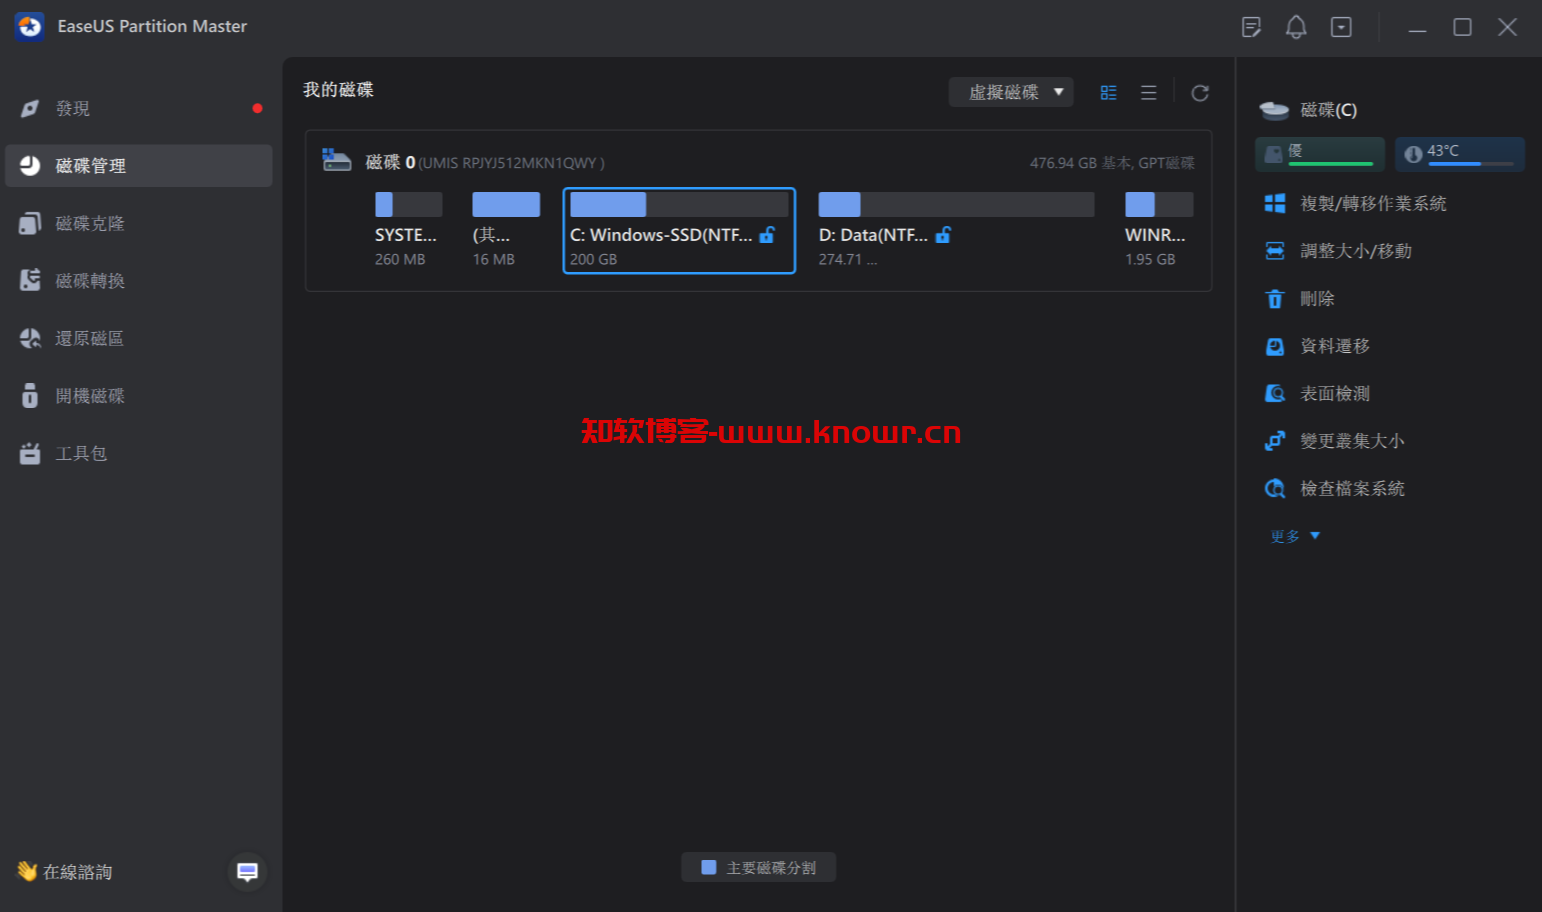Select the C: Windows-SSD 200 GB partition
Viewport: 1542px width, 912px height.
tap(679, 230)
